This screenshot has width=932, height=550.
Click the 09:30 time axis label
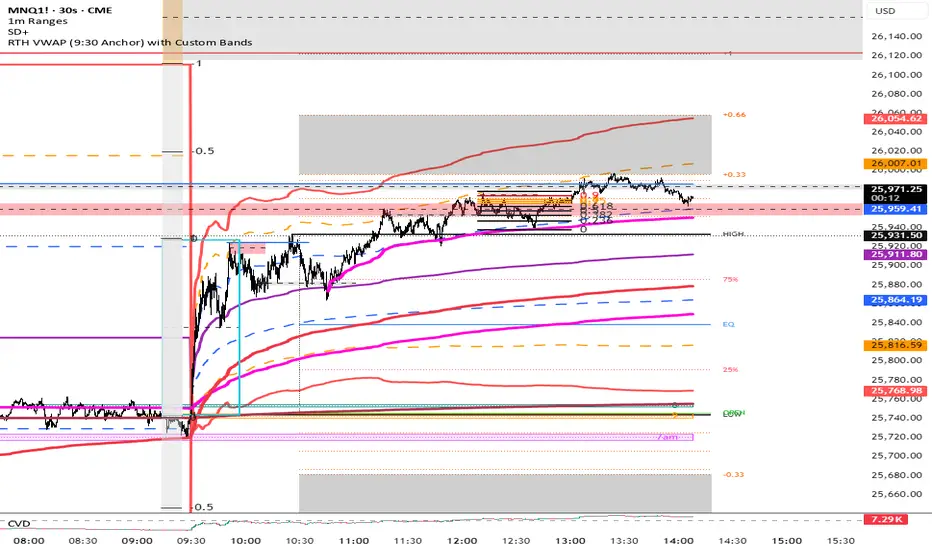pyautogui.click(x=191, y=541)
